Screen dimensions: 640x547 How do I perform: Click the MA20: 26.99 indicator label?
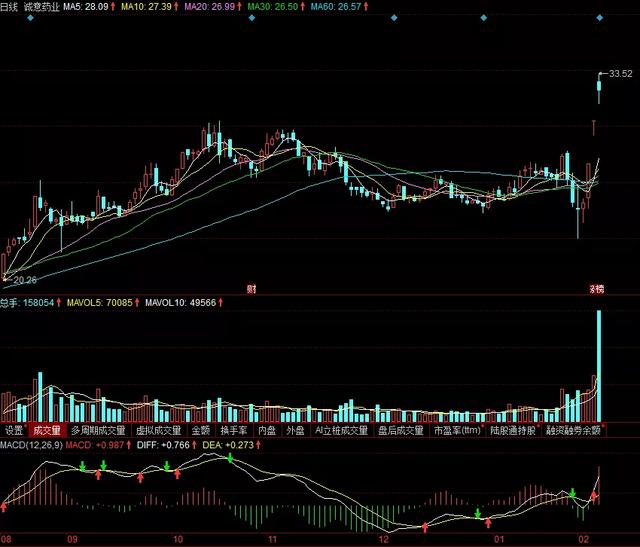(209, 7)
